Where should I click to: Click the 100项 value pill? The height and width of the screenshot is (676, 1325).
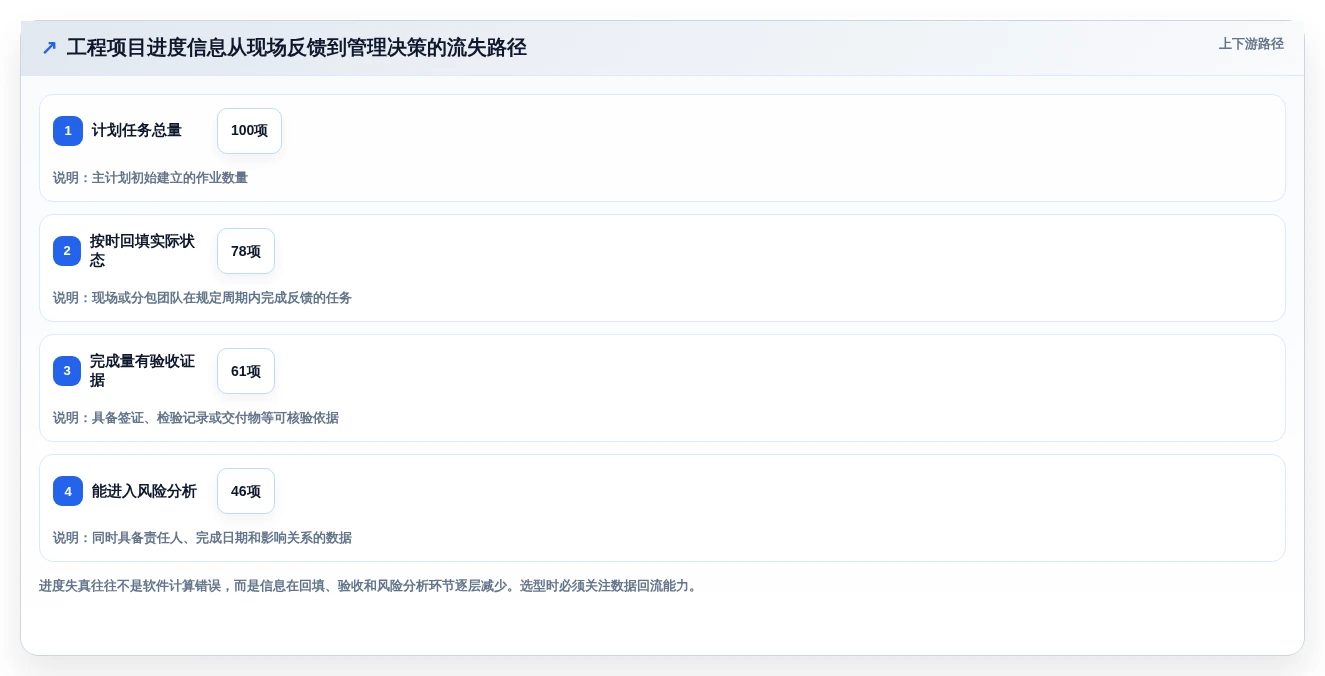pos(249,131)
